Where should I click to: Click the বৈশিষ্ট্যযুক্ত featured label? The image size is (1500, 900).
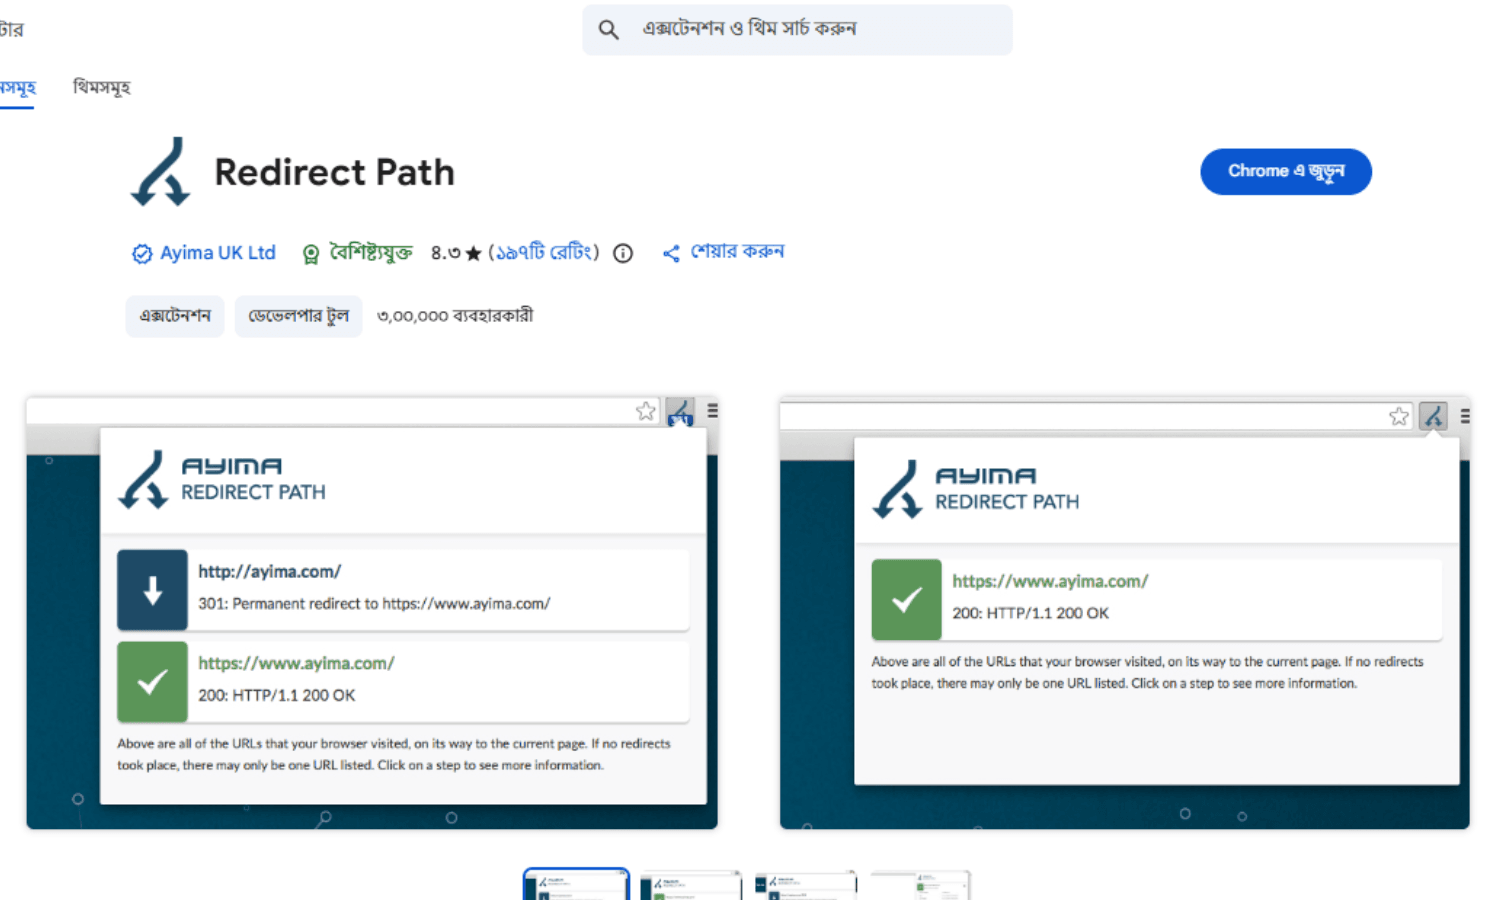point(371,253)
